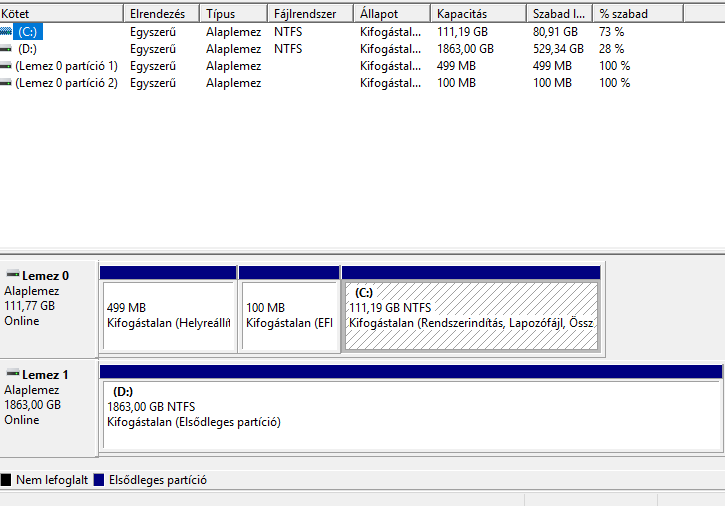Sort by the Fájlrendszer column header

point(311,14)
